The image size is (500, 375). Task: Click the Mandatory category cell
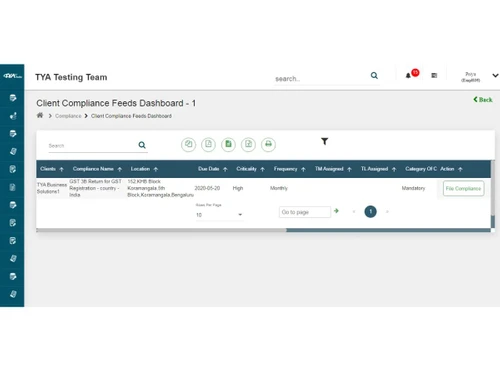(413, 188)
